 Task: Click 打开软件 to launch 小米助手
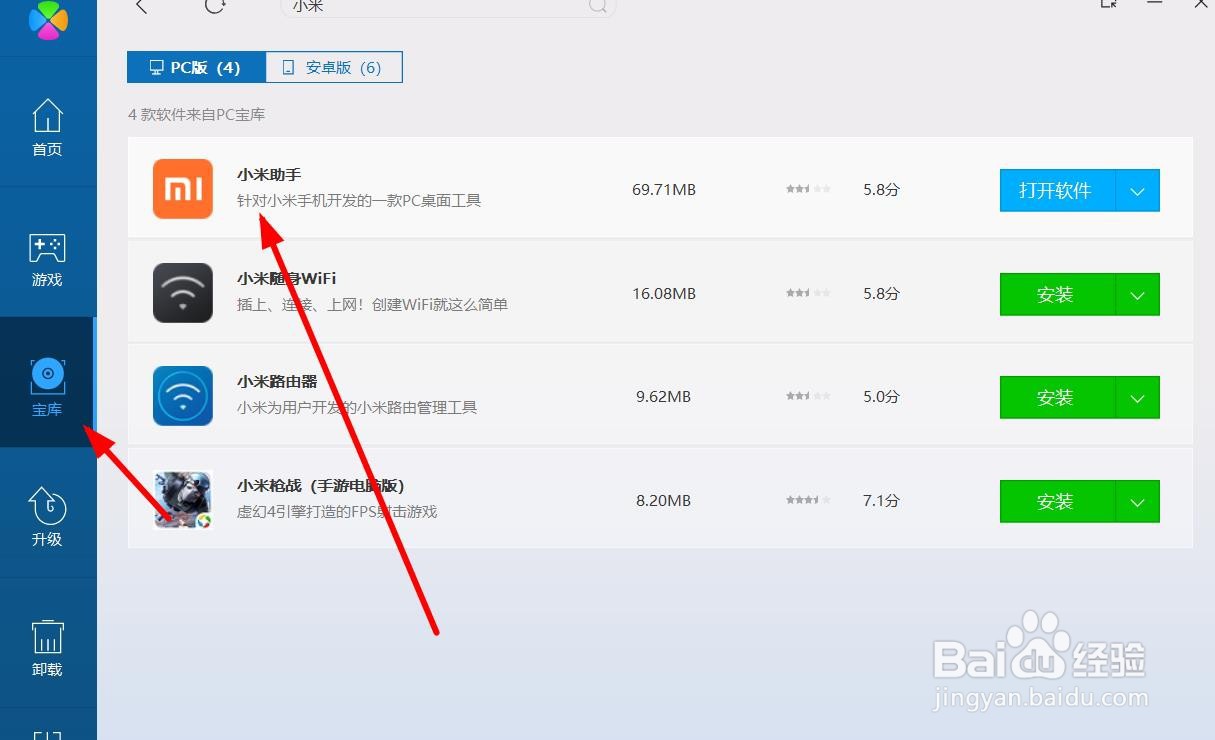pyautogui.click(x=1058, y=190)
